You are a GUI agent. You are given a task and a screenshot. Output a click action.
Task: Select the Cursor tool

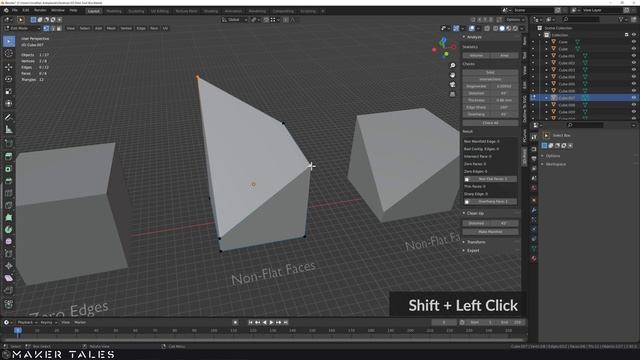pos(9,54)
